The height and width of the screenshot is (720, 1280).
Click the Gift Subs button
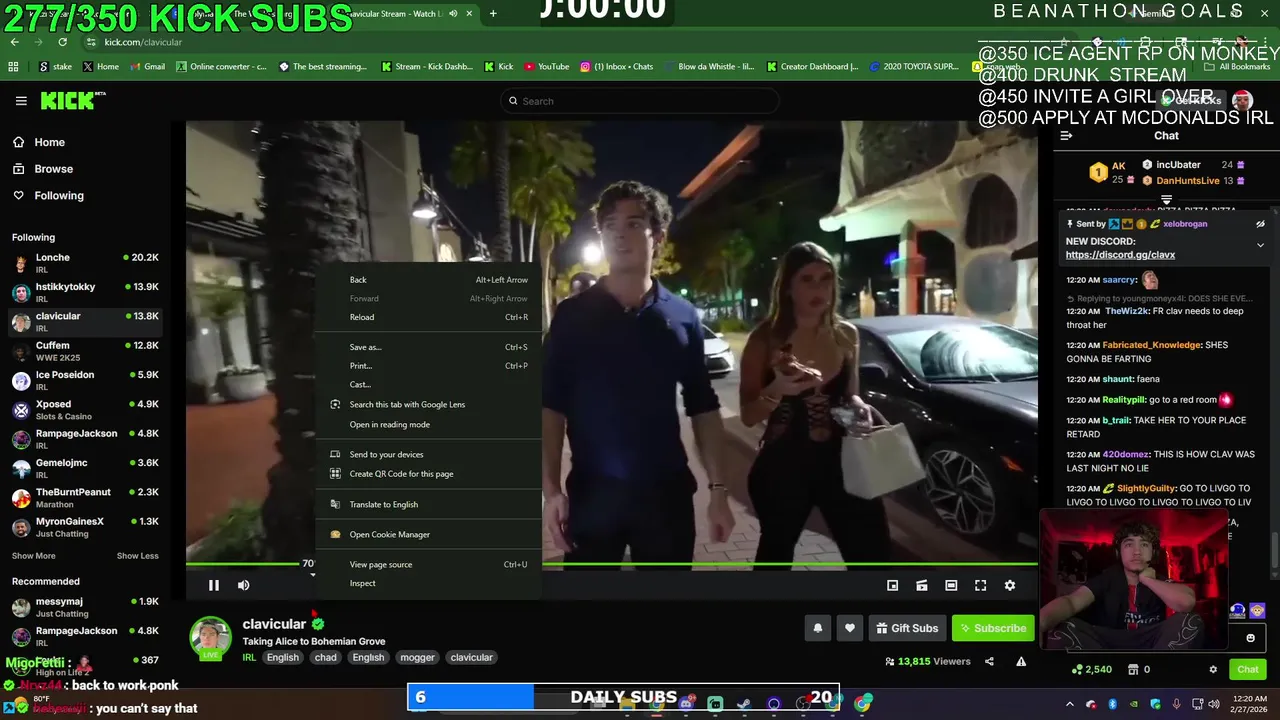coord(907,628)
